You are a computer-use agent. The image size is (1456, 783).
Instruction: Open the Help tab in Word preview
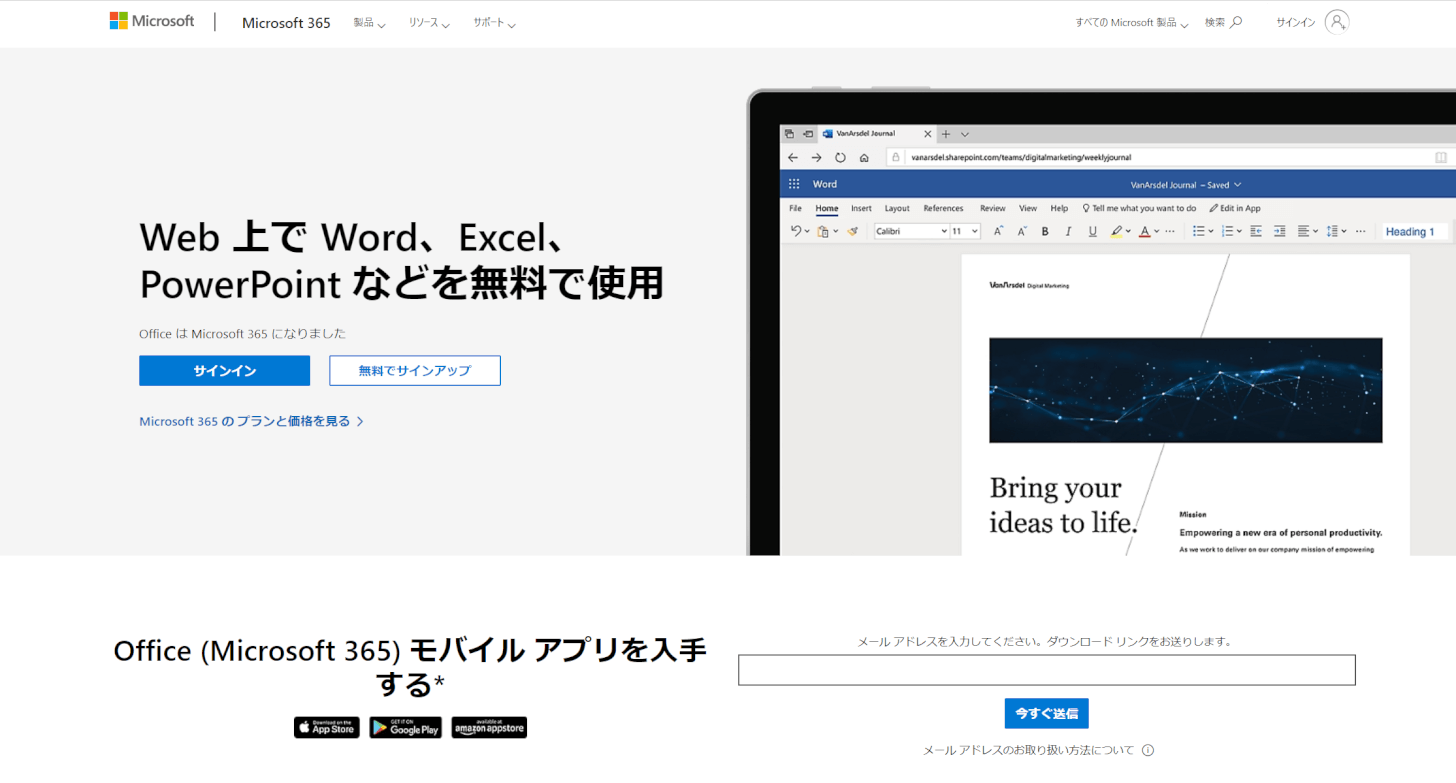pyautogui.click(x=1059, y=208)
